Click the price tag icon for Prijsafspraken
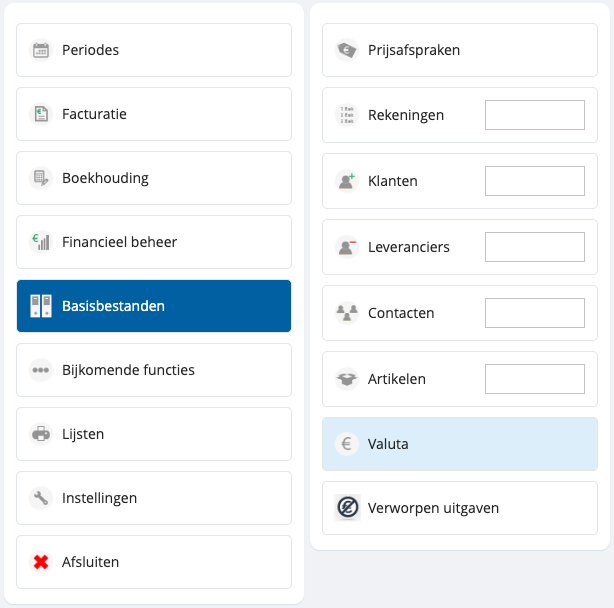Image resolution: width=614 pixels, height=608 pixels. click(346, 50)
